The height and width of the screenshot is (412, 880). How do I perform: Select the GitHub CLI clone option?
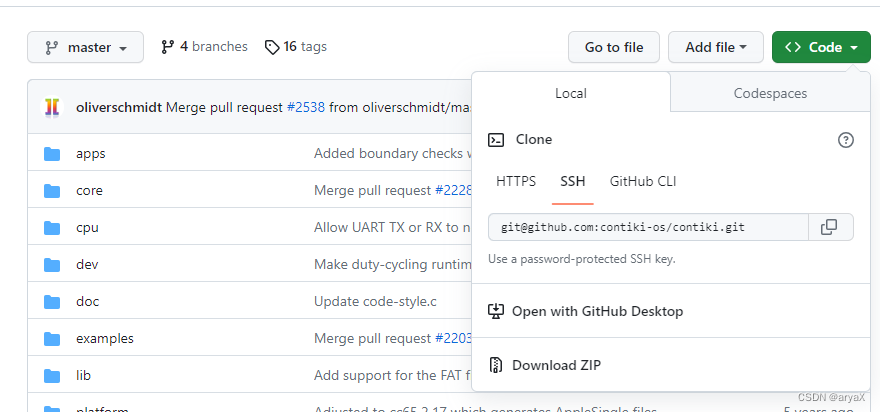643,181
